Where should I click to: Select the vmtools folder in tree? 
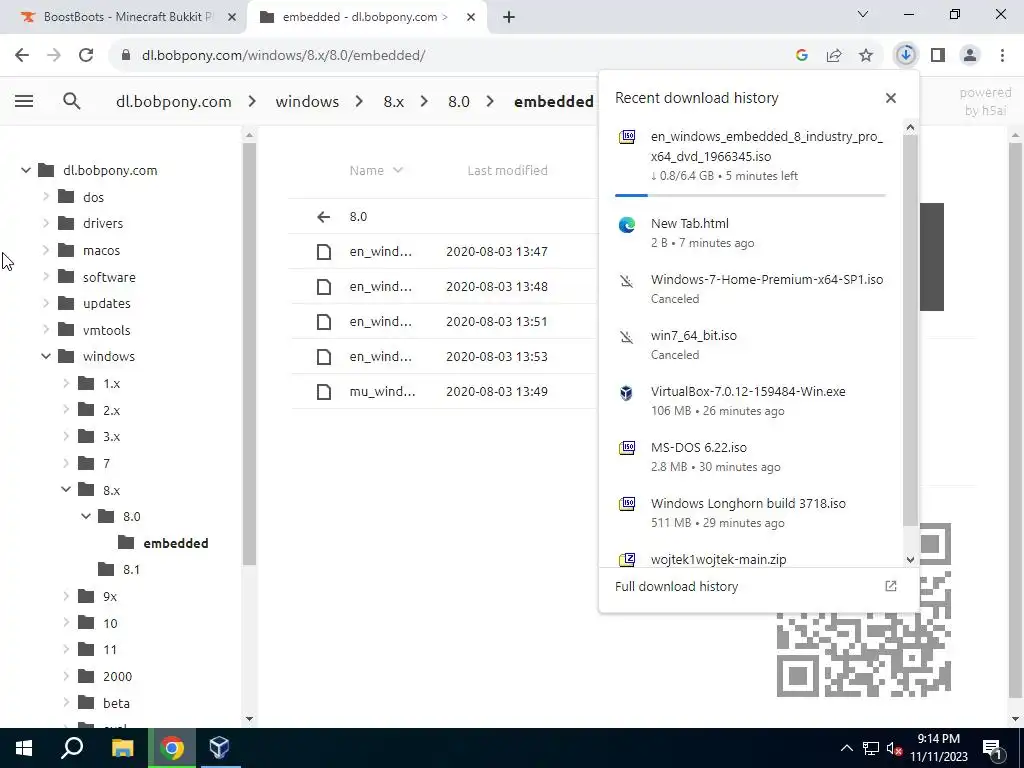(106, 330)
